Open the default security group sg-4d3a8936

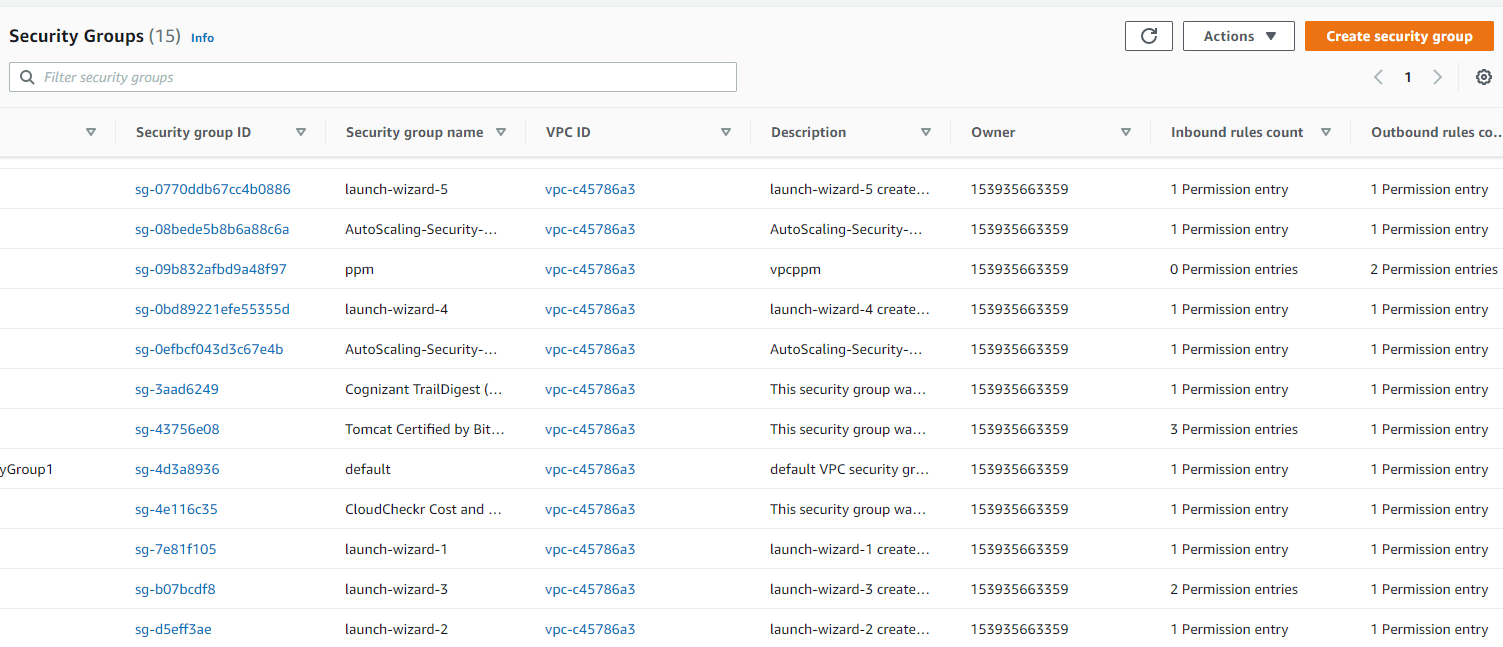tap(176, 468)
